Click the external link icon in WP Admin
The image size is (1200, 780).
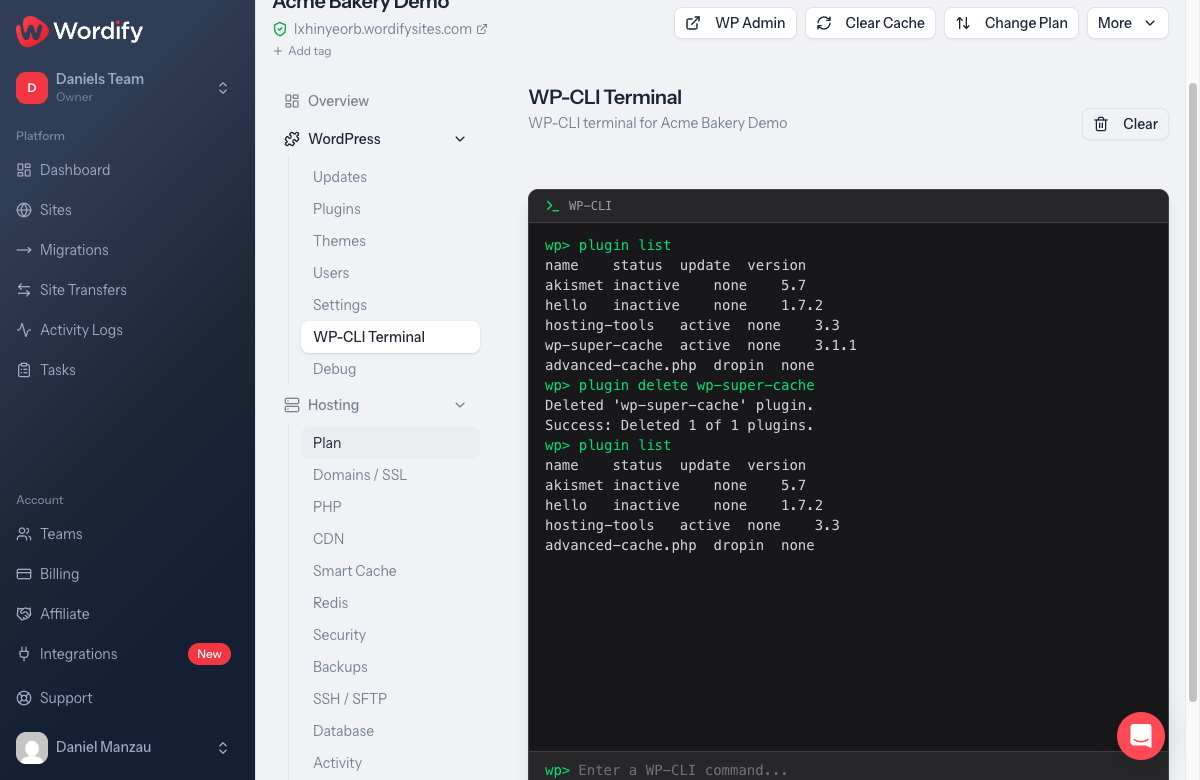tap(694, 23)
